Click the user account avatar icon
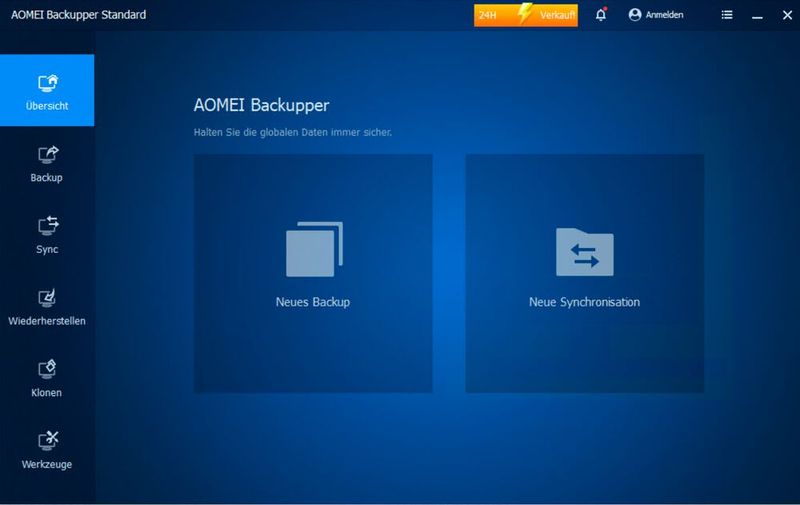 point(635,15)
